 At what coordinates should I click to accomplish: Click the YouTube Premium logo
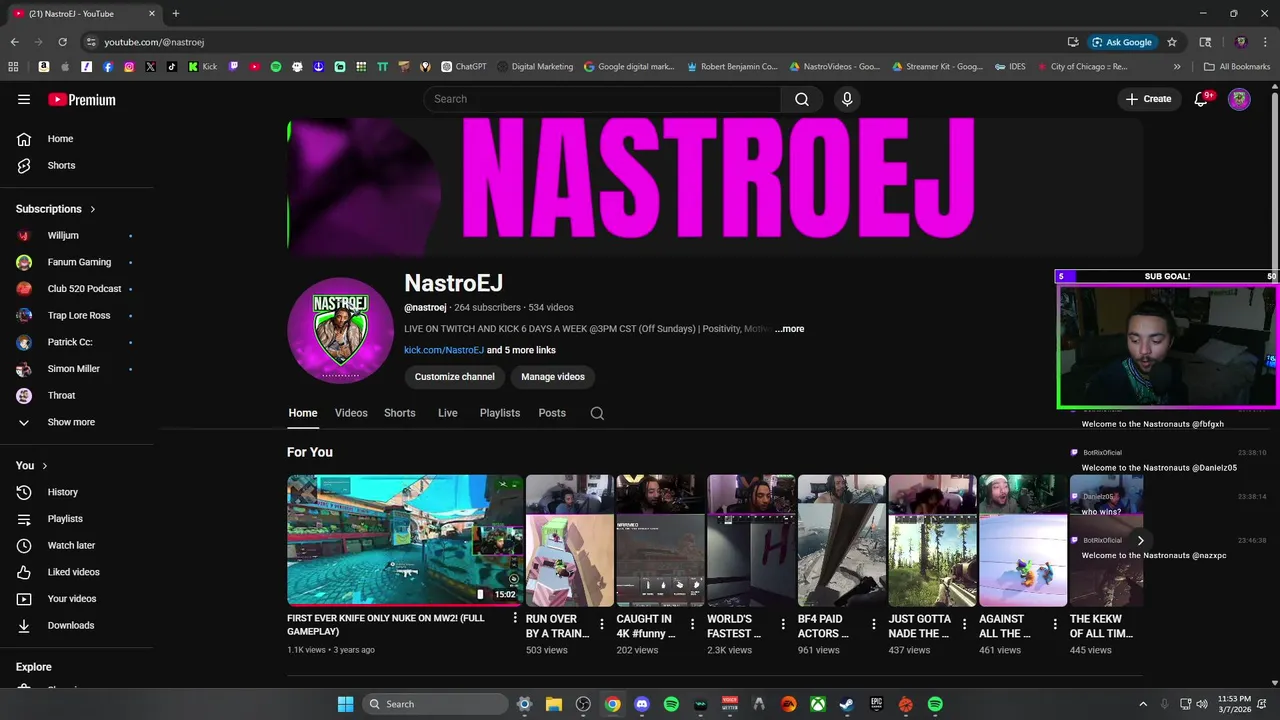[82, 99]
